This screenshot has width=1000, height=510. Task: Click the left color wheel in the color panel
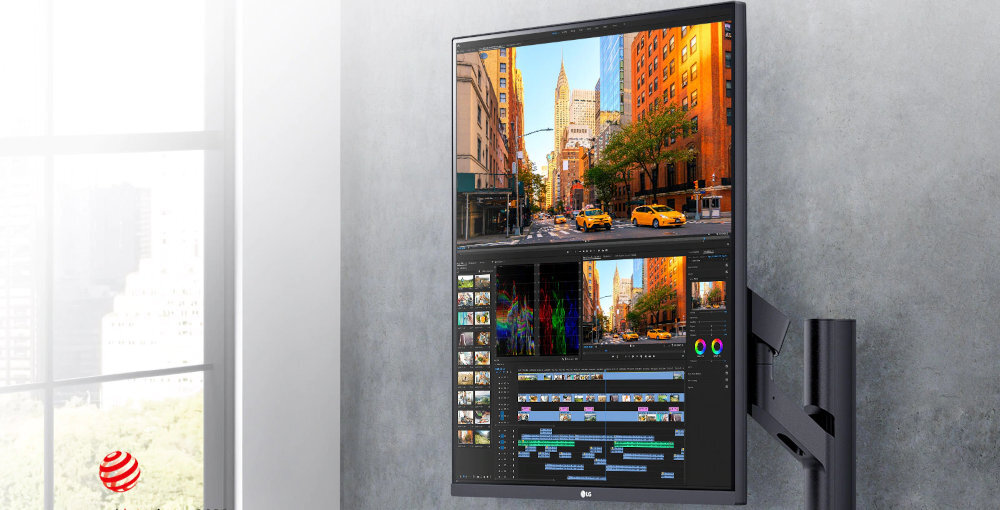point(700,346)
